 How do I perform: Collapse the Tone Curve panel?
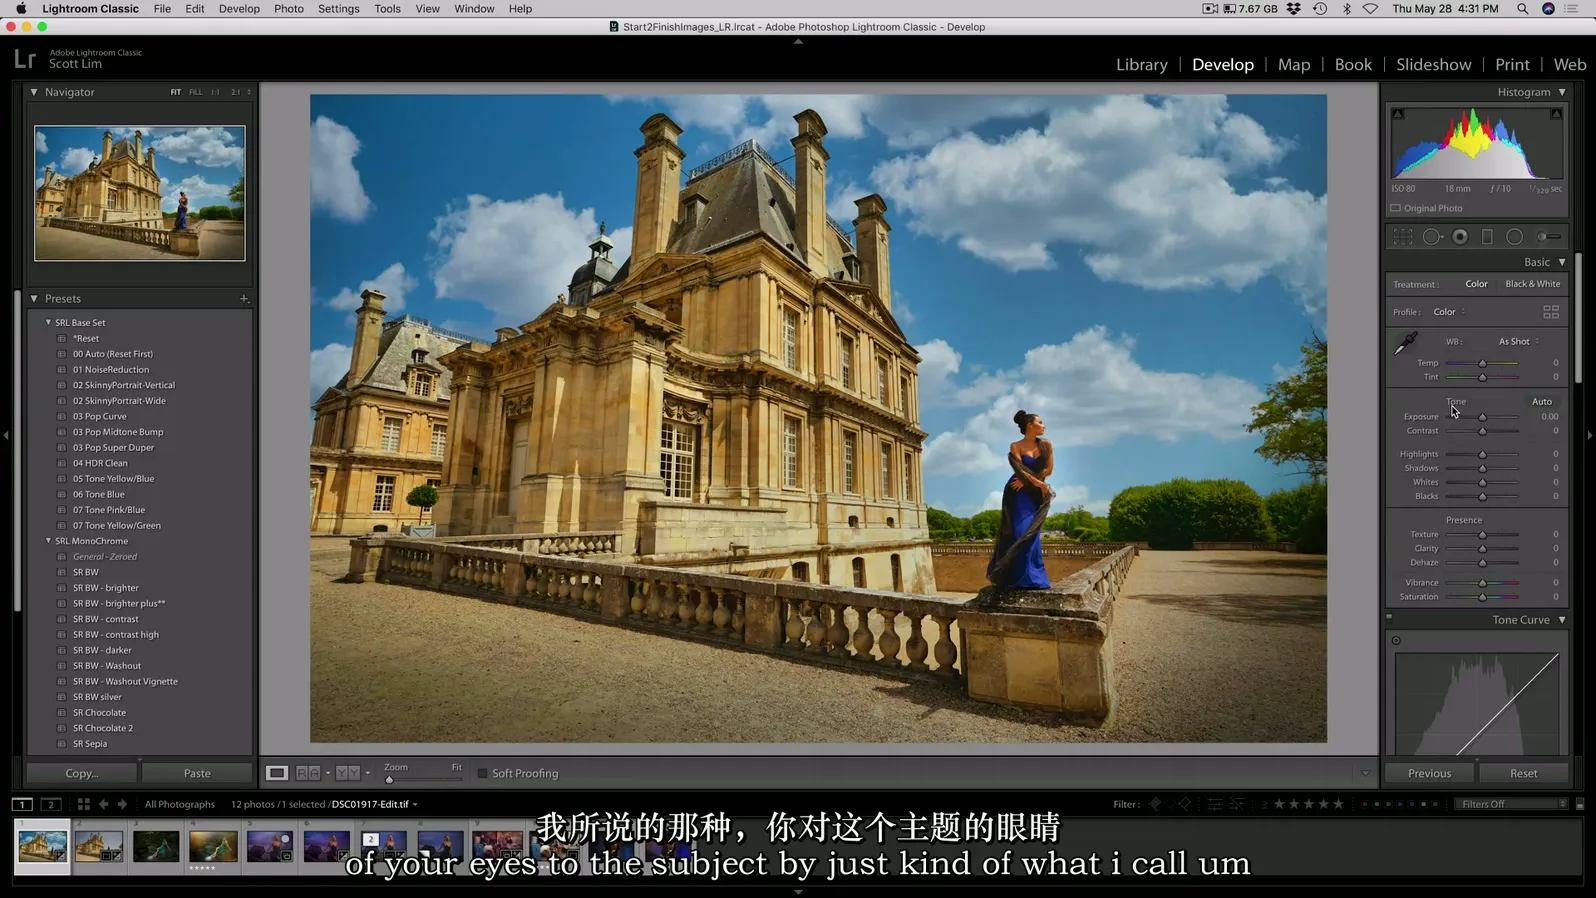tap(1562, 620)
